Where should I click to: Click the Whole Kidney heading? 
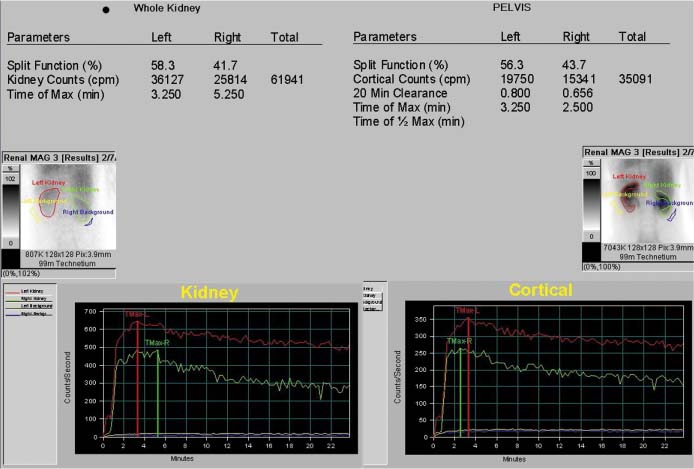tap(167, 8)
